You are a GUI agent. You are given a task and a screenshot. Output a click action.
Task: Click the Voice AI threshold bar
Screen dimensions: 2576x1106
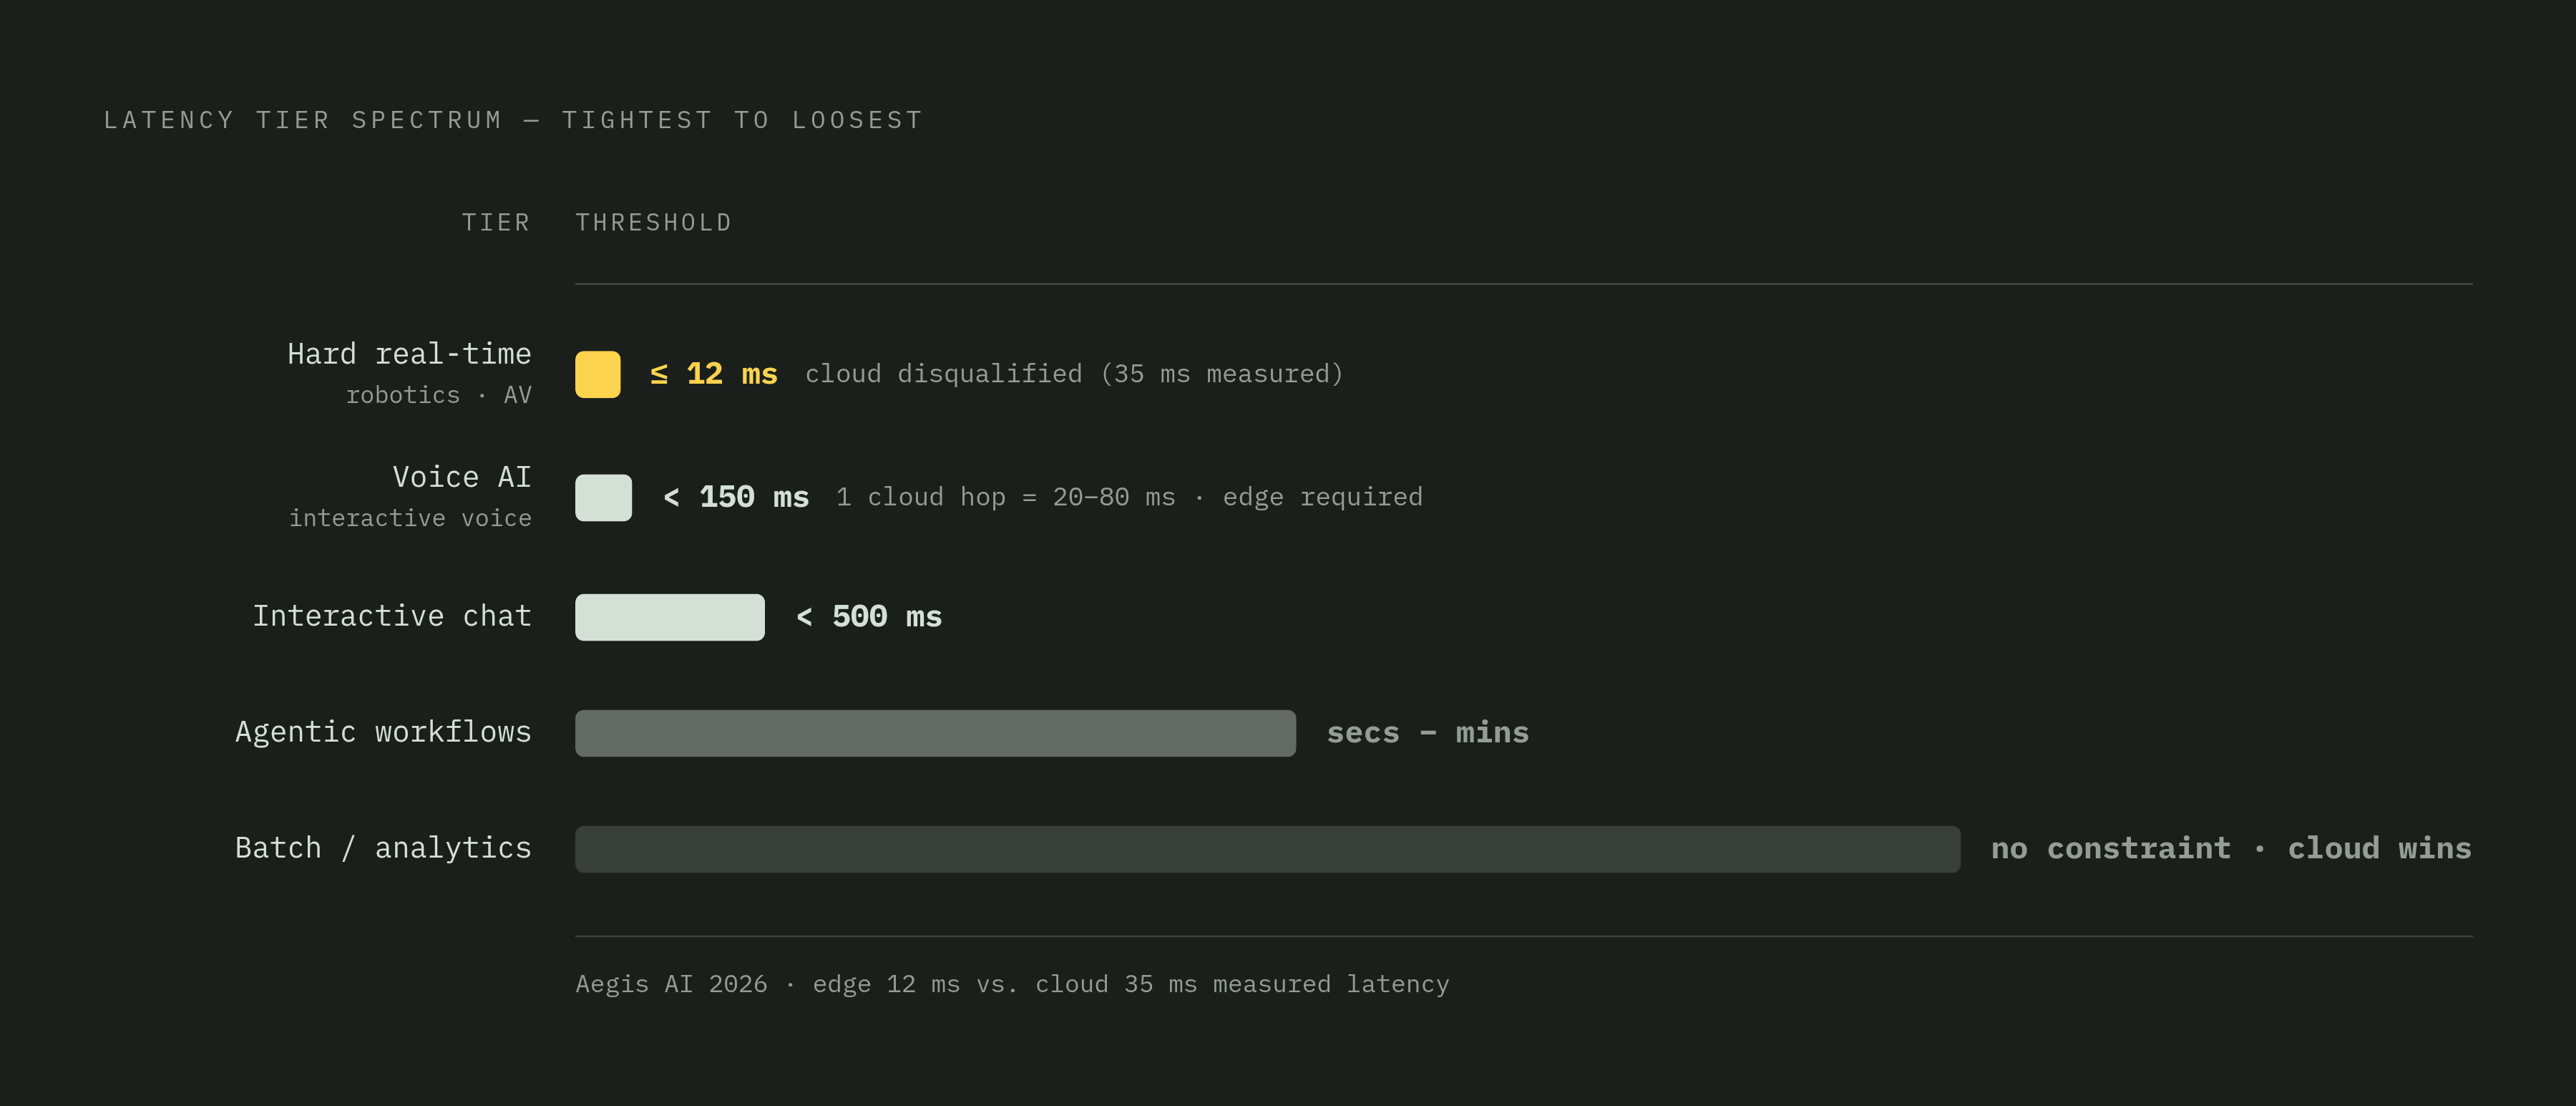point(603,497)
